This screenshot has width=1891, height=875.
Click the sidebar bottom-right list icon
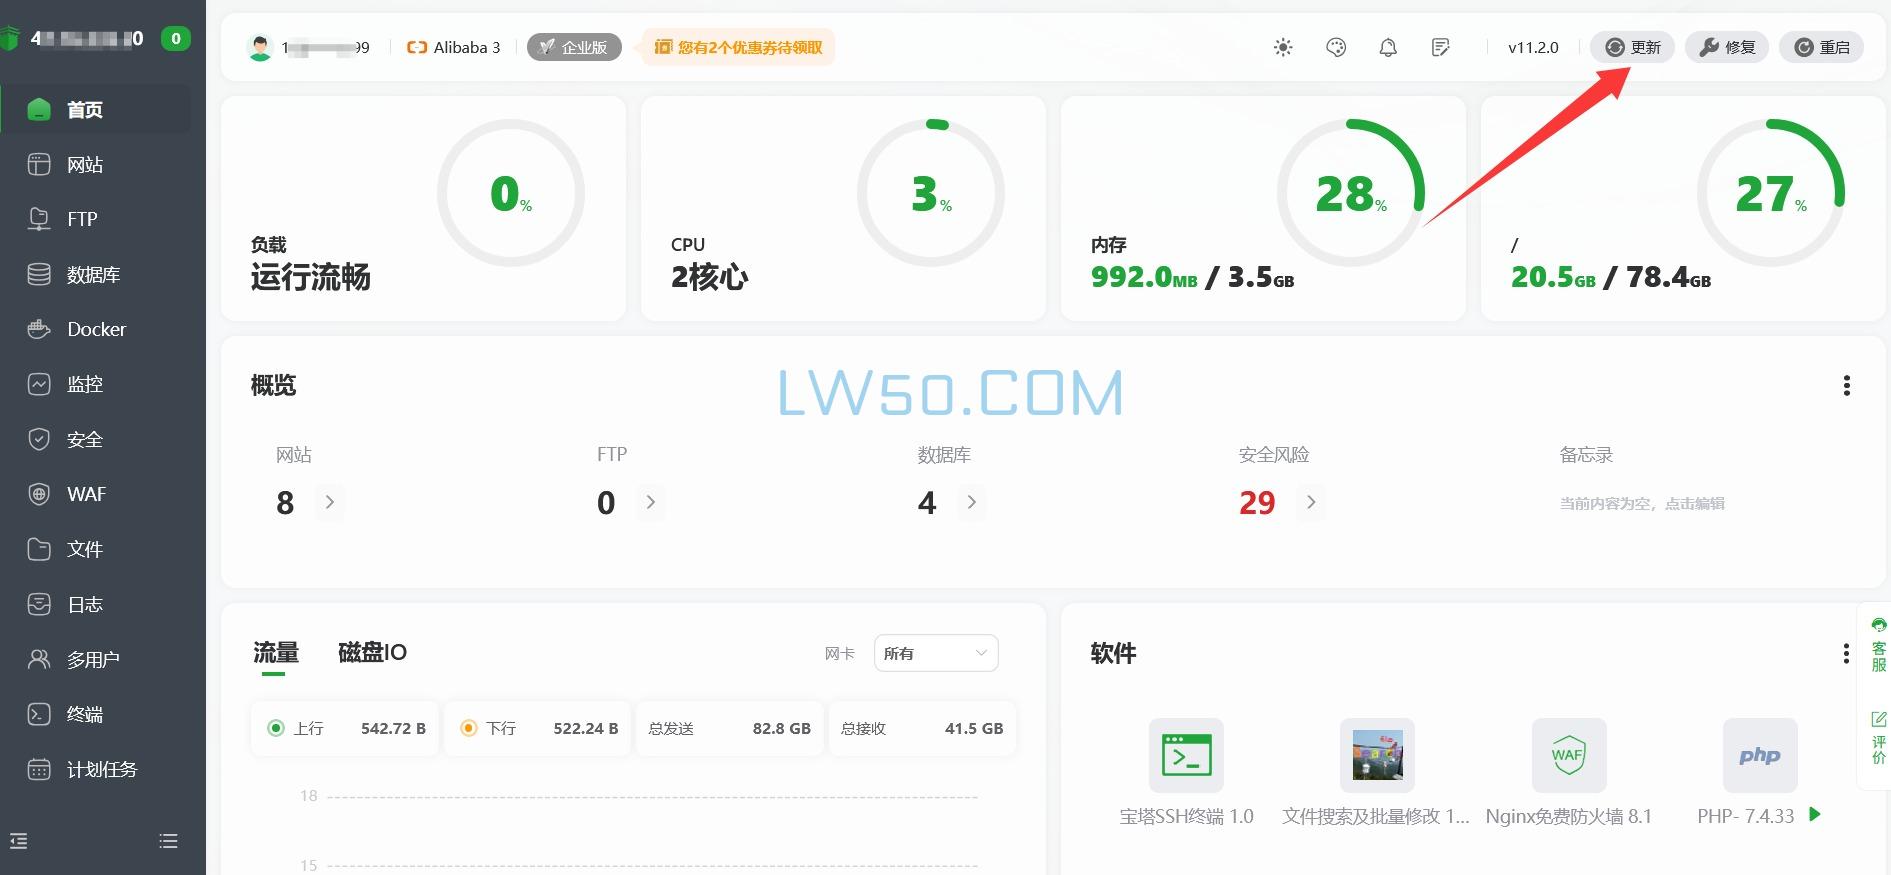pos(168,841)
